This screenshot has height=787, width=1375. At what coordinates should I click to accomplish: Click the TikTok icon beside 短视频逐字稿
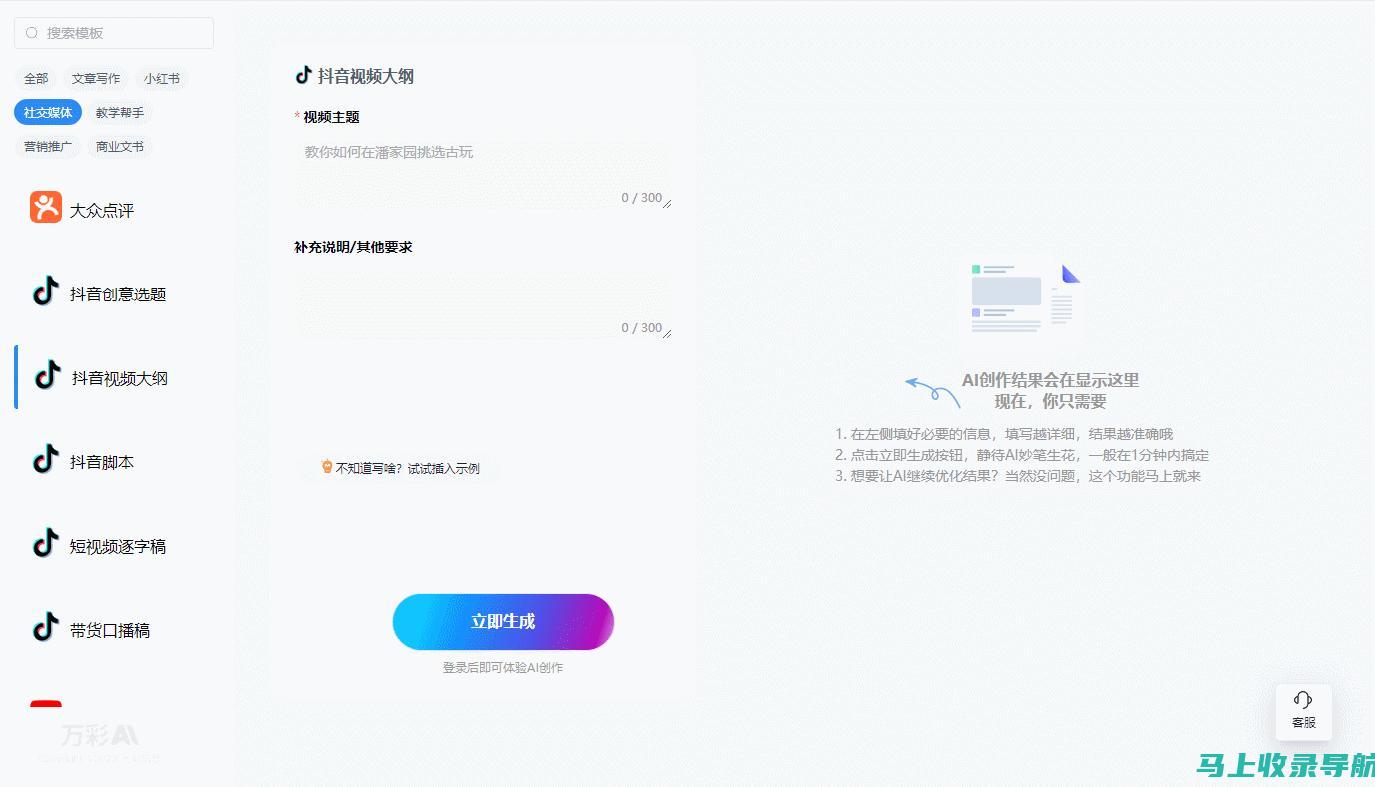[x=46, y=543]
